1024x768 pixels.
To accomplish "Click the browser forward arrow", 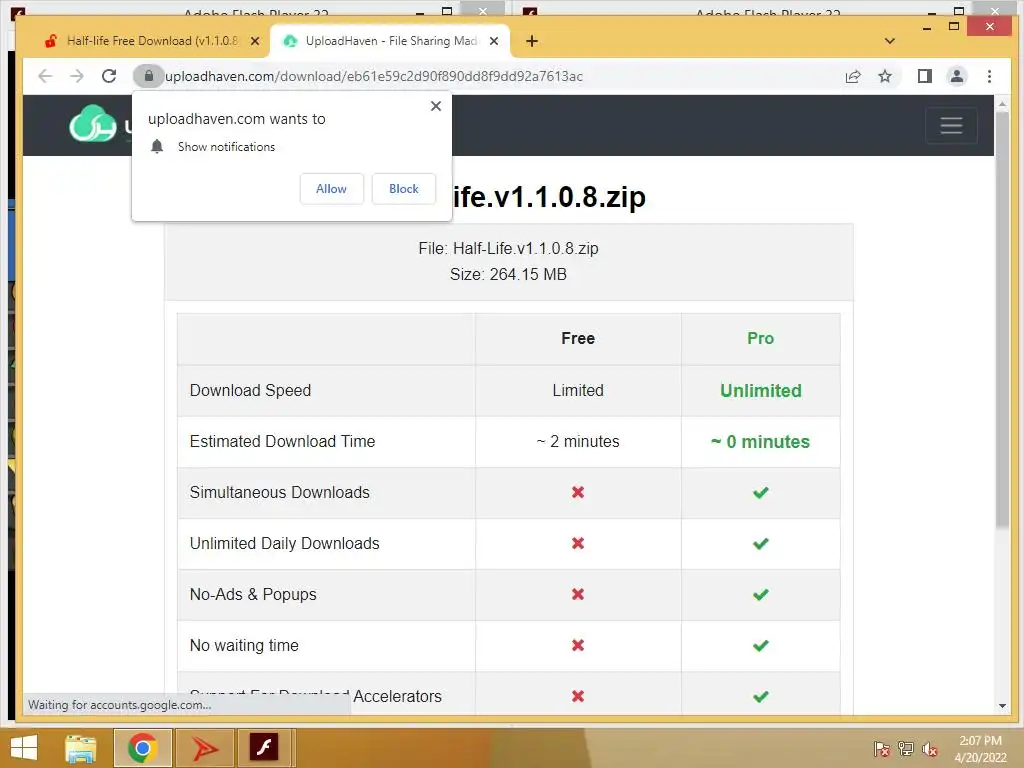I will point(76,76).
